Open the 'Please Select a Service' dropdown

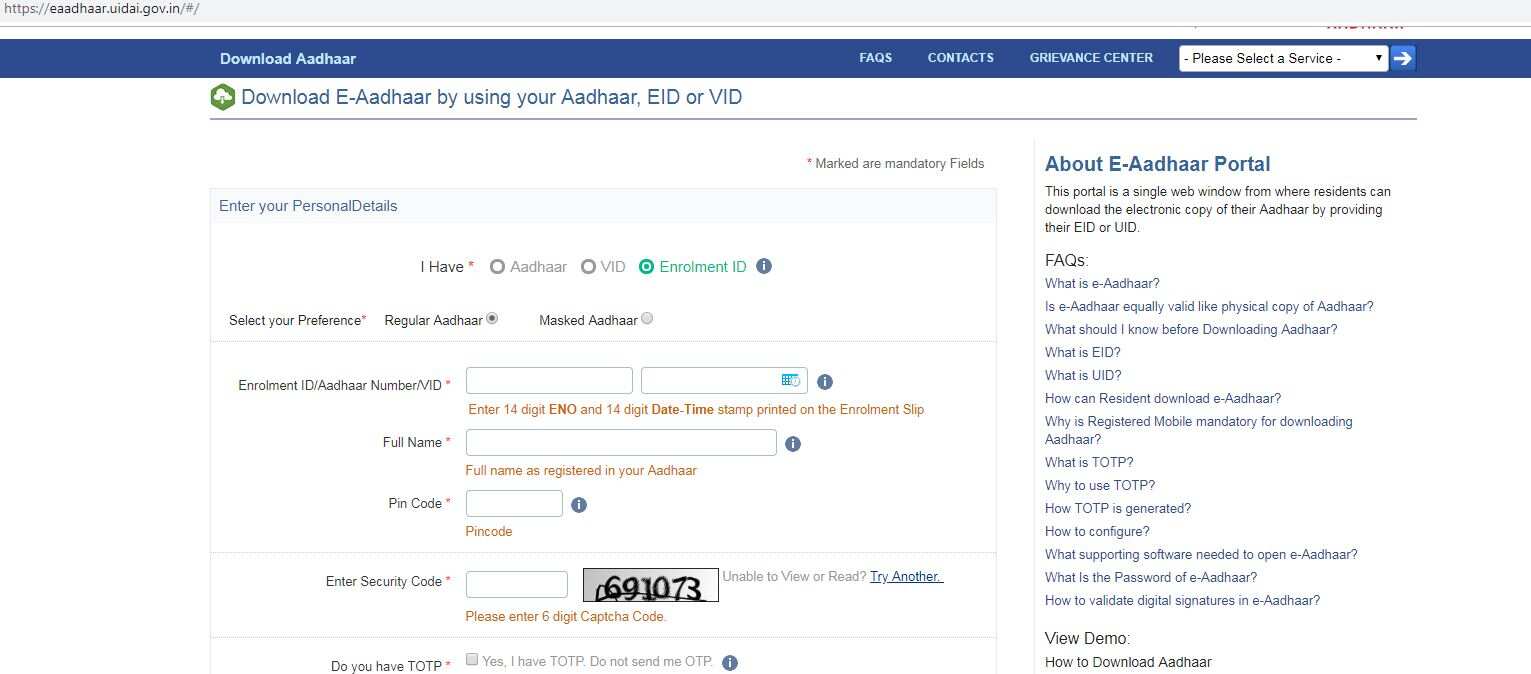[1284, 58]
